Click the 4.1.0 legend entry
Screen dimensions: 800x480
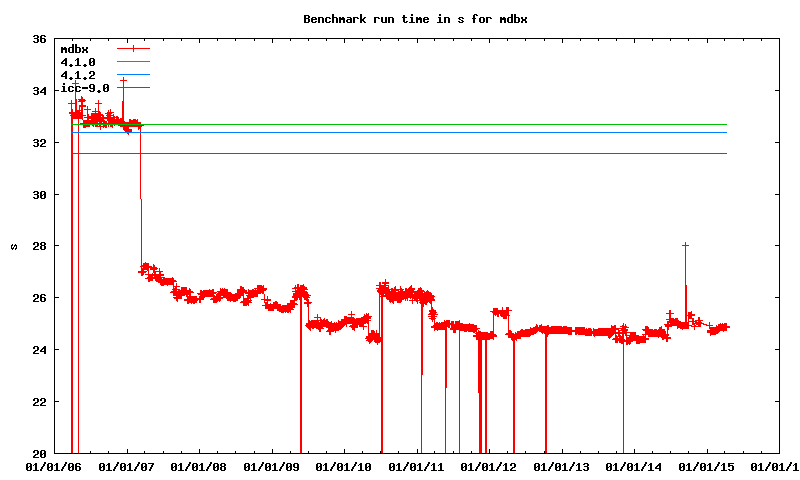[x=78, y=62]
